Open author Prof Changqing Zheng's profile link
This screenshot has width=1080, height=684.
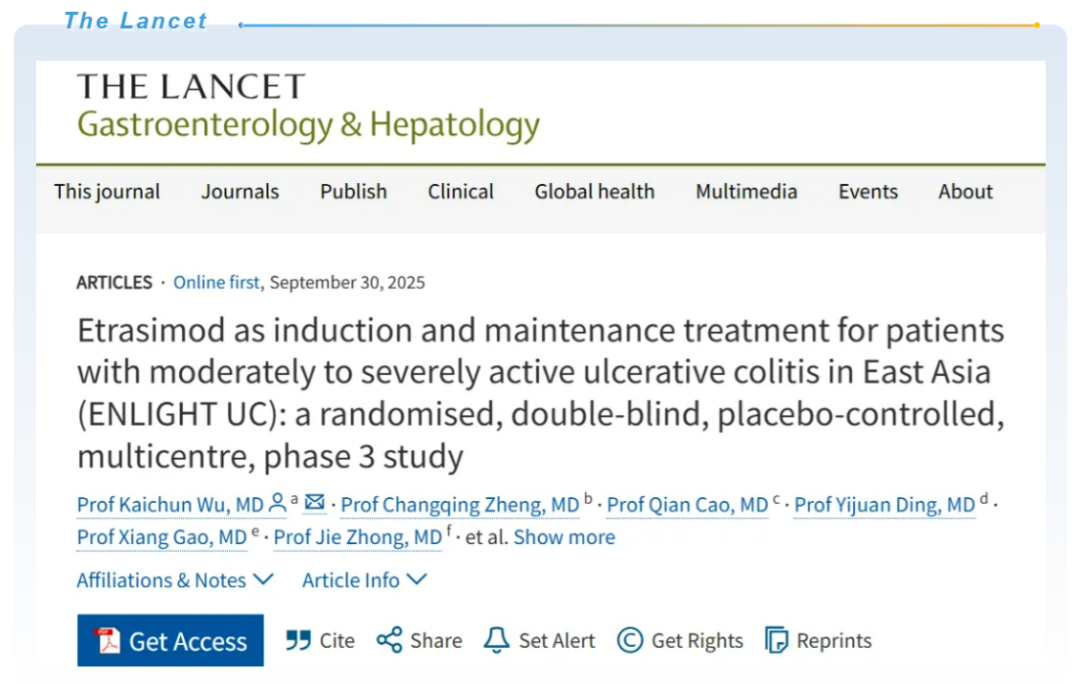460,505
